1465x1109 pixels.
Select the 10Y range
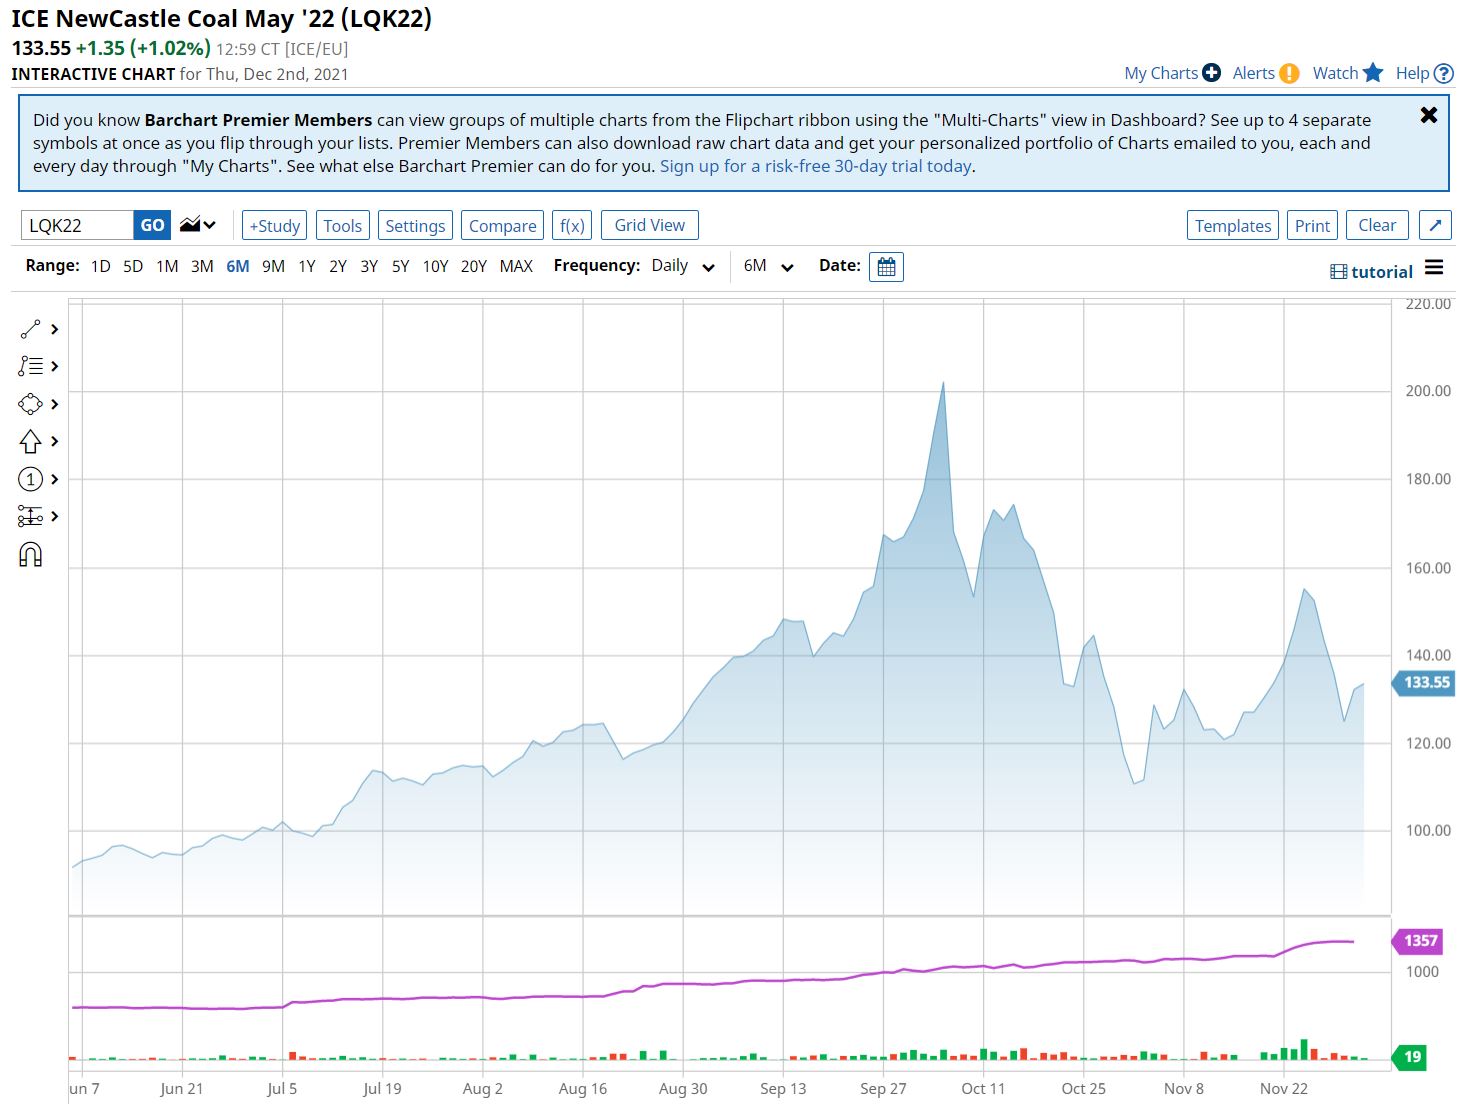tap(435, 266)
